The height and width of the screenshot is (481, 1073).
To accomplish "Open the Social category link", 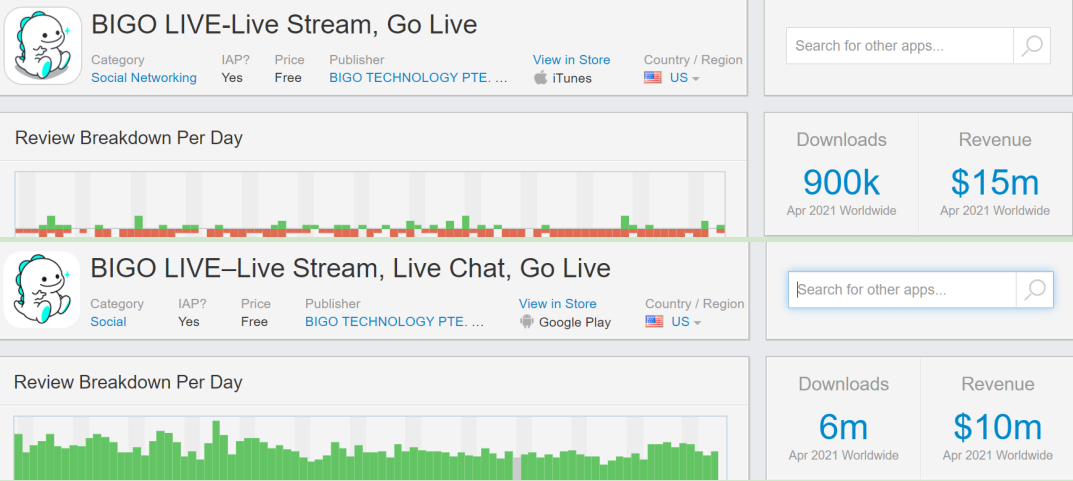I will pos(108,322).
